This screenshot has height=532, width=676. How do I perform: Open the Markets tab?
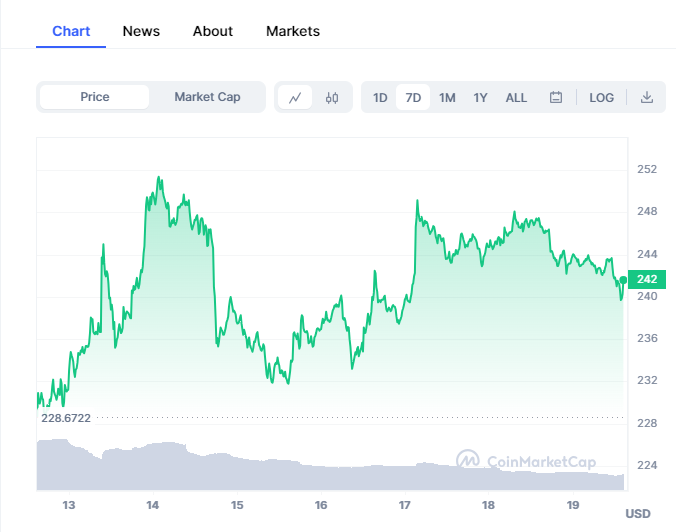pos(293,31)
